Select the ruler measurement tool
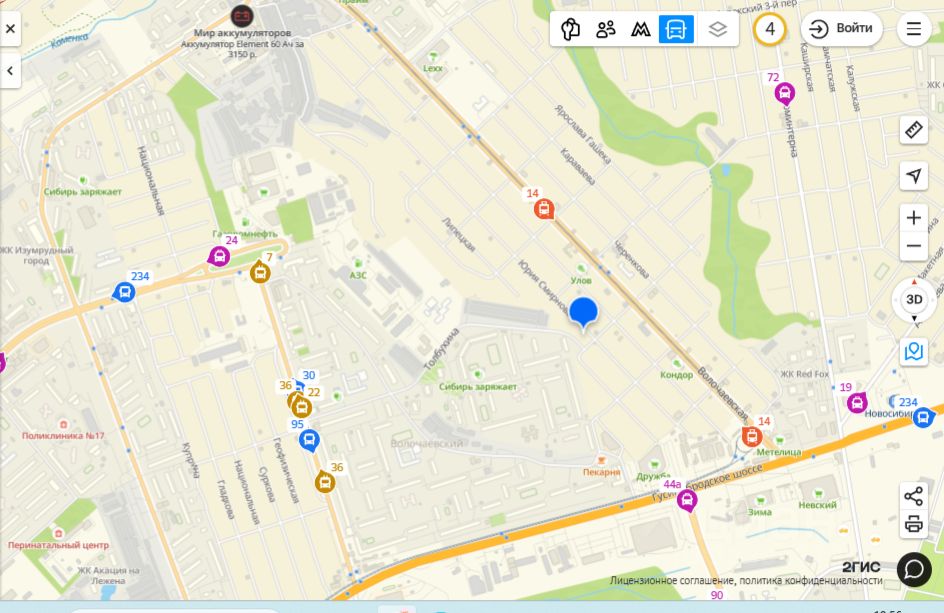944x613 pixels. click(914, 129)
